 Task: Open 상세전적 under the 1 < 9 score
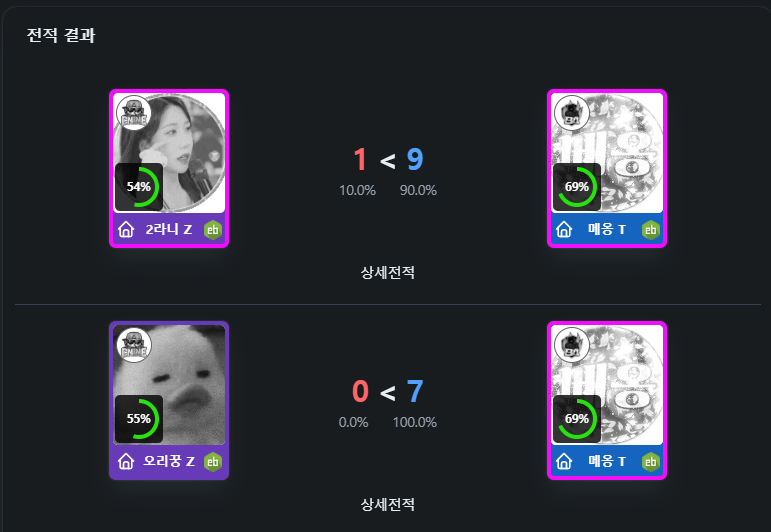[x=387, y=272]
